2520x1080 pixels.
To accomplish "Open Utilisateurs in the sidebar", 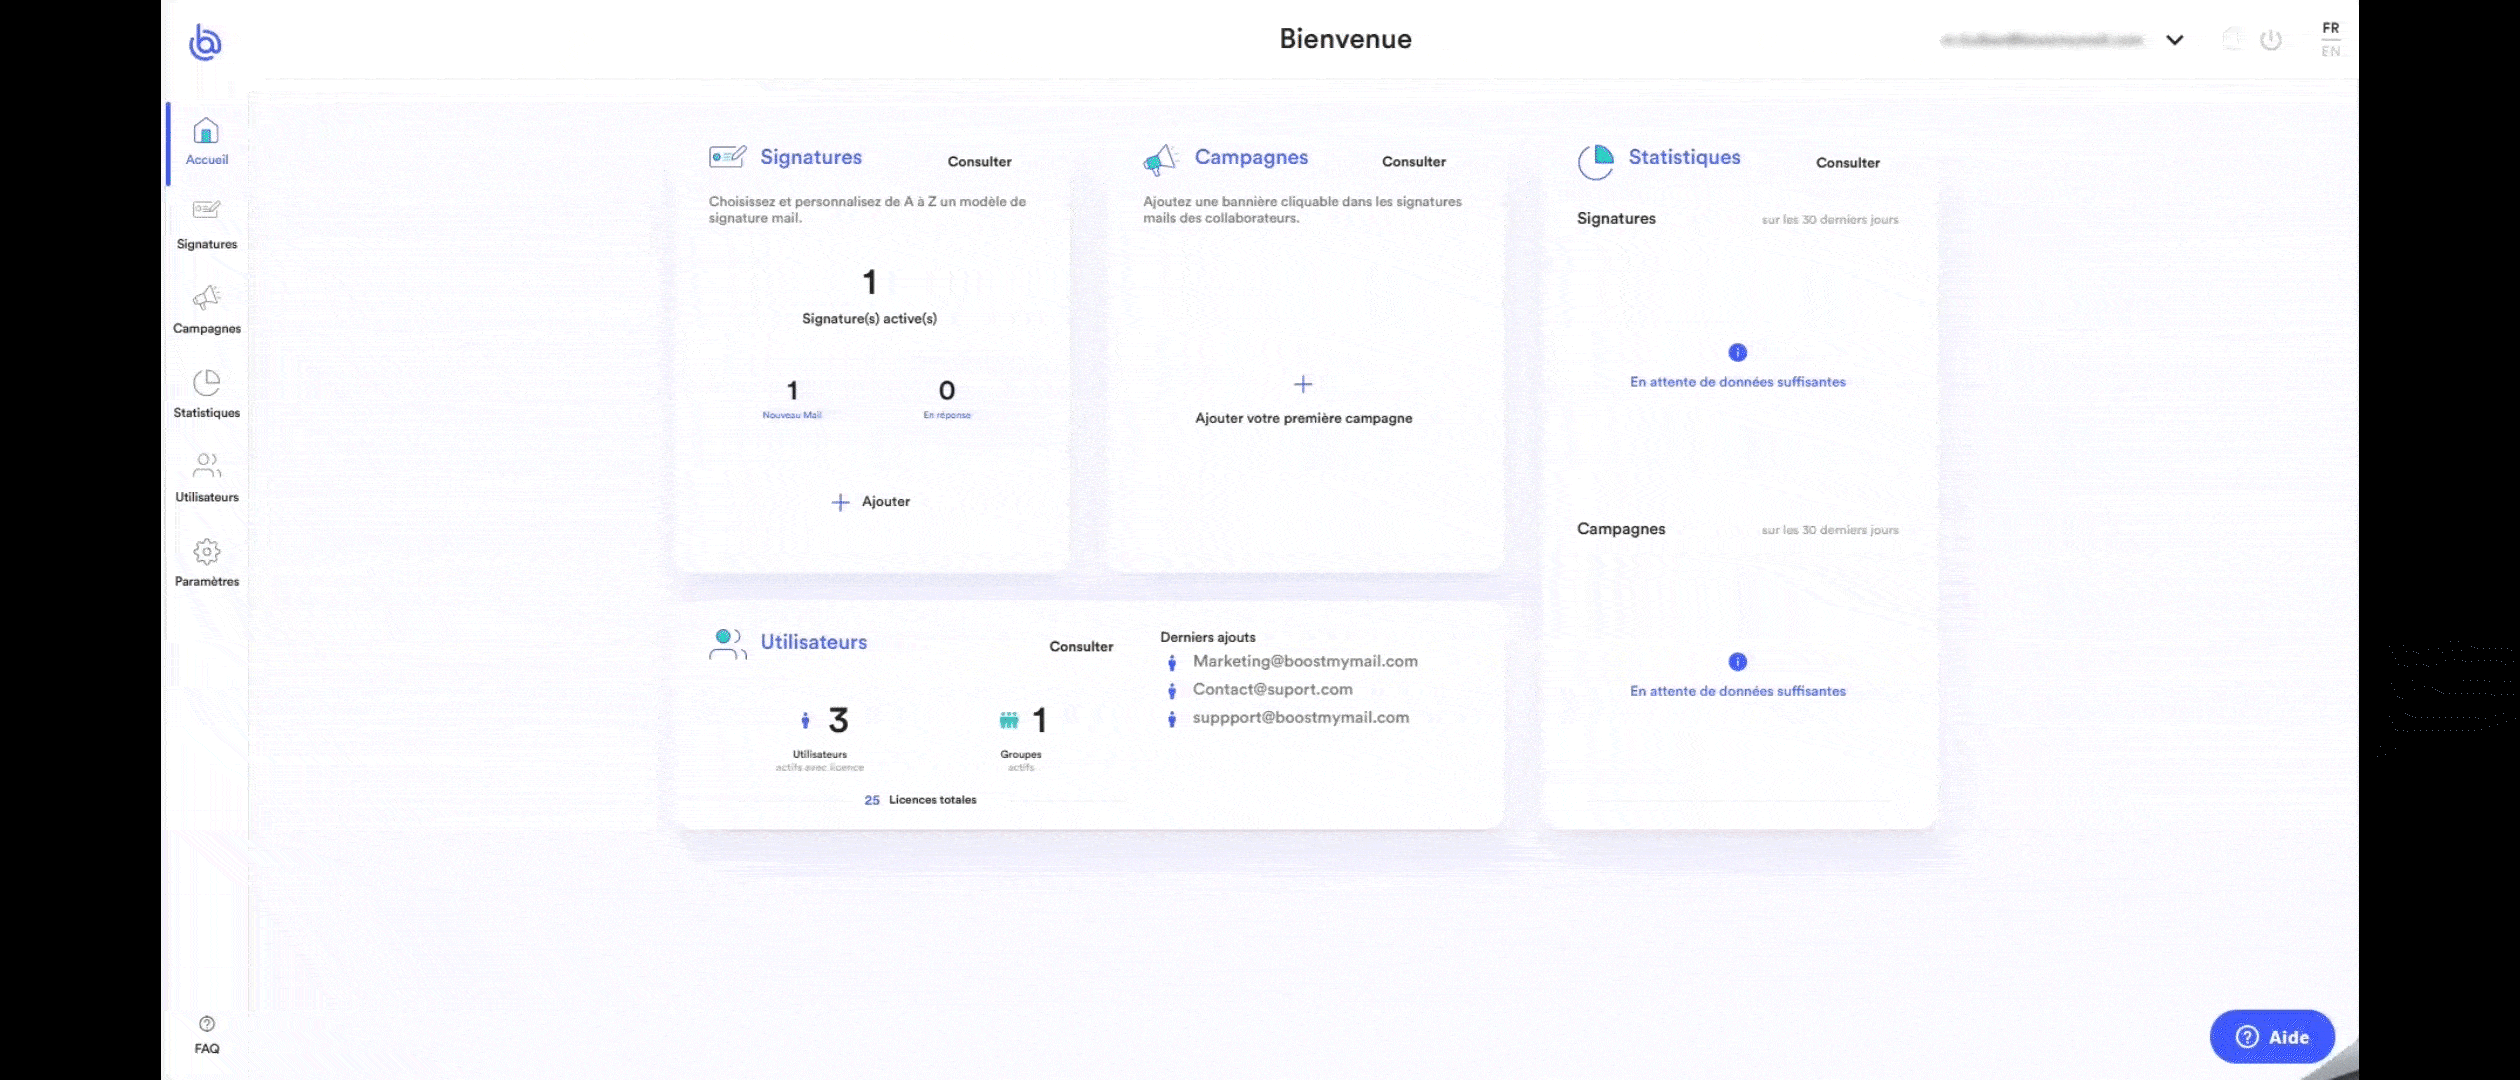I will [206, 477].
